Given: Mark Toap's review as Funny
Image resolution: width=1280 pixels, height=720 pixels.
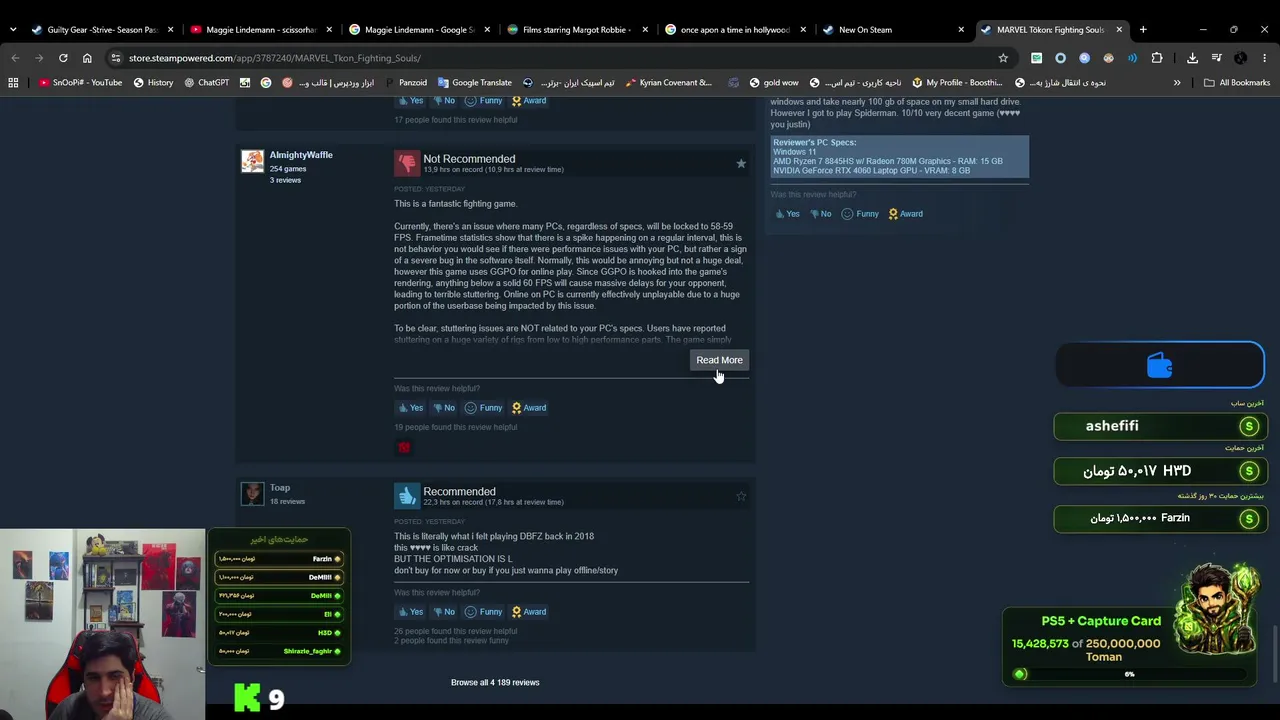Looking at the screenshot, I should click(483, 612).
